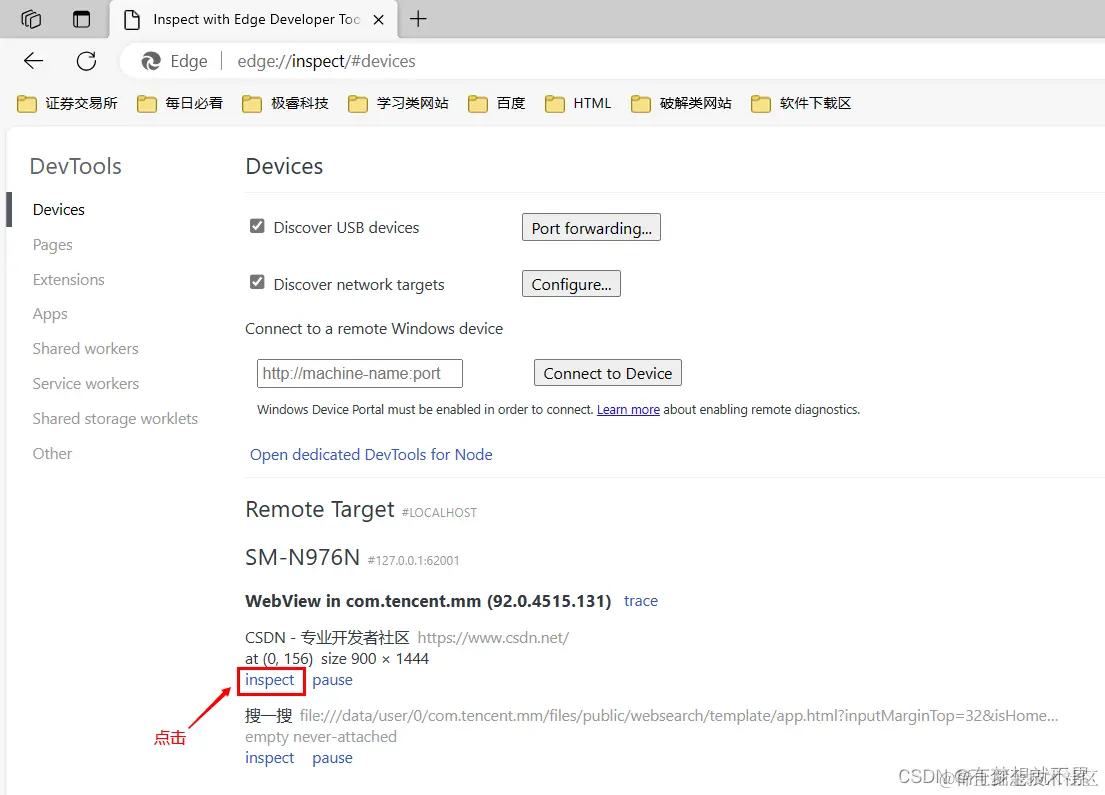Select Shared storage worklets in the sidebar
The image size is (1105, 795).
click(115, 419)
